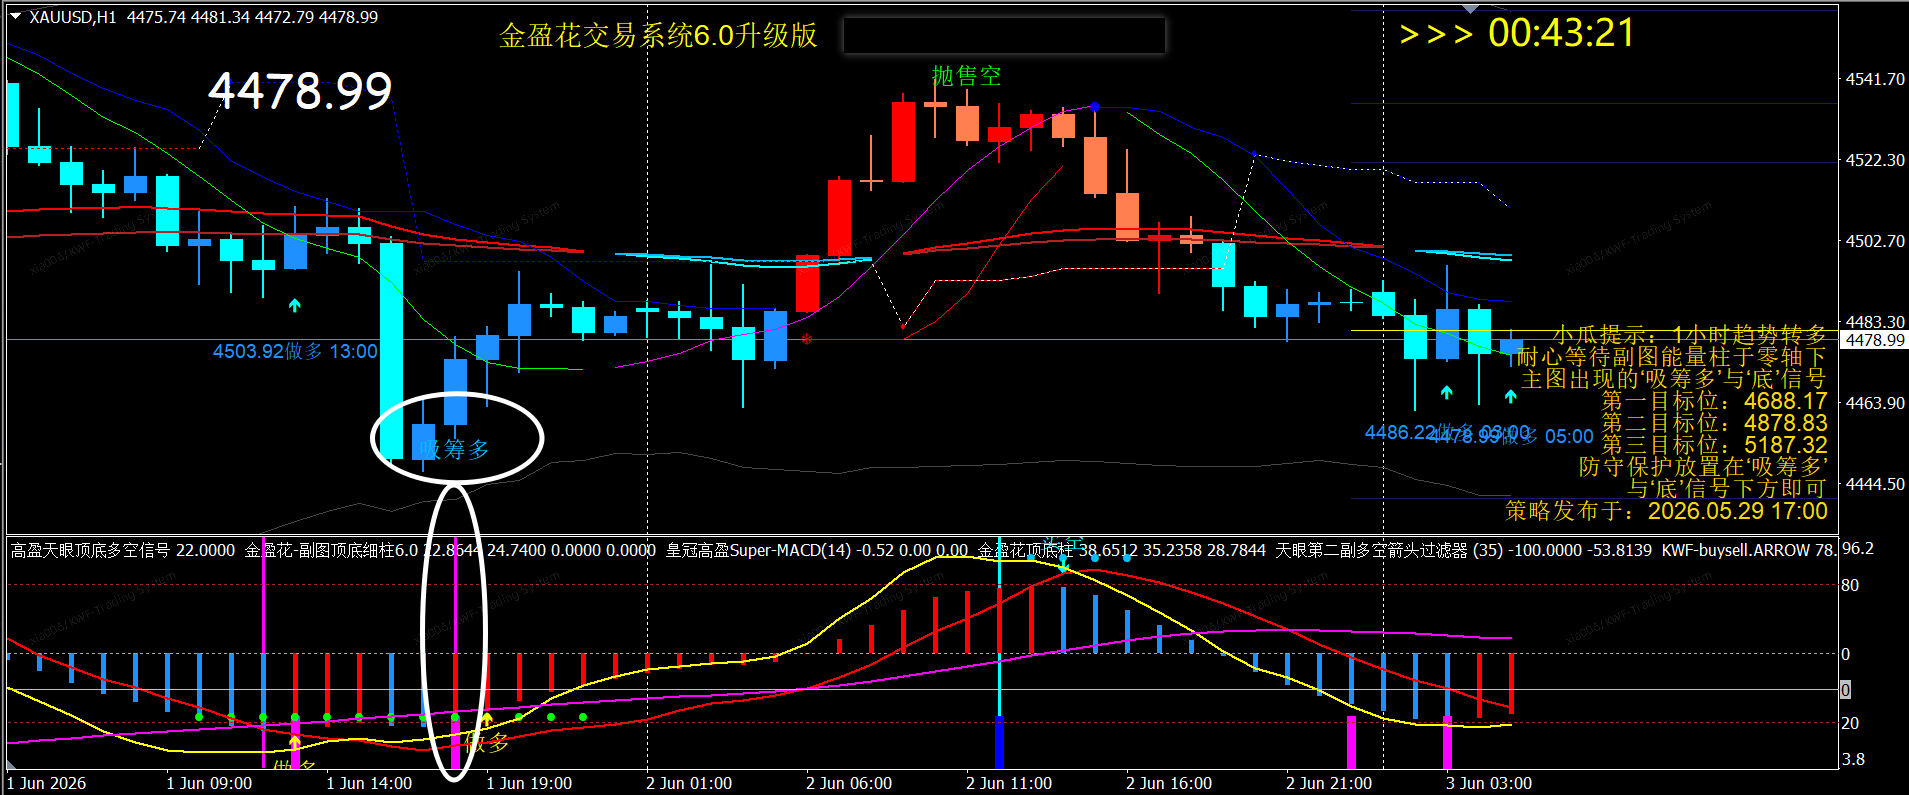Click the 2 Jun 06:00 time label
The height and width of the screenshot is (795, 1909).
tap(849, 783)
